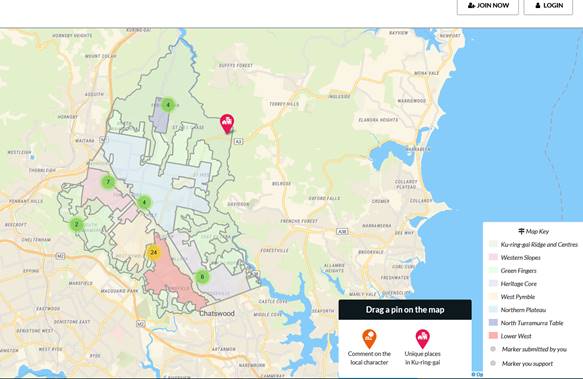
Task: Click the Chatswood label on map
Action: click(x=217, y=314)
